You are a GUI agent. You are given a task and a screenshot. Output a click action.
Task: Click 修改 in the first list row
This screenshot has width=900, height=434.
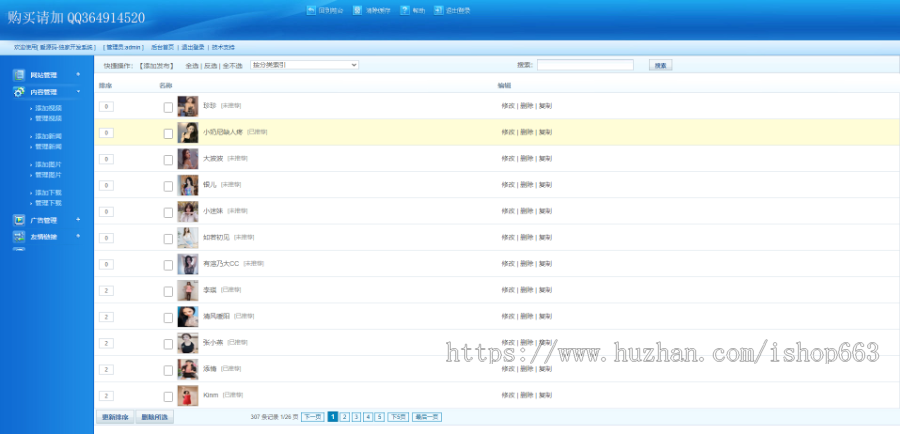(x=508, y=106)
